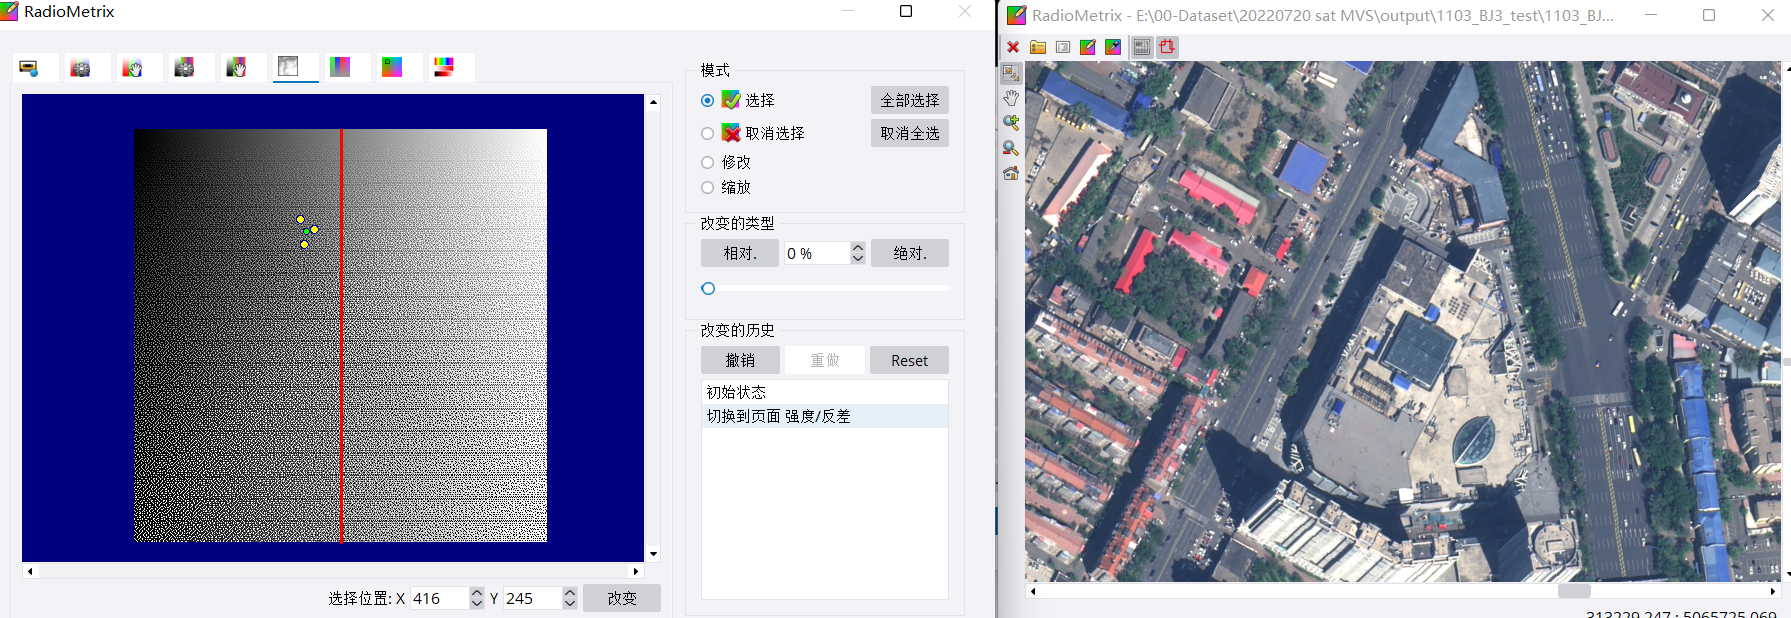This screenshot has height=618, width=1791.
Task: Select 切换到页面 强度/反差 history entry
Action: click(x=825, y=416)
